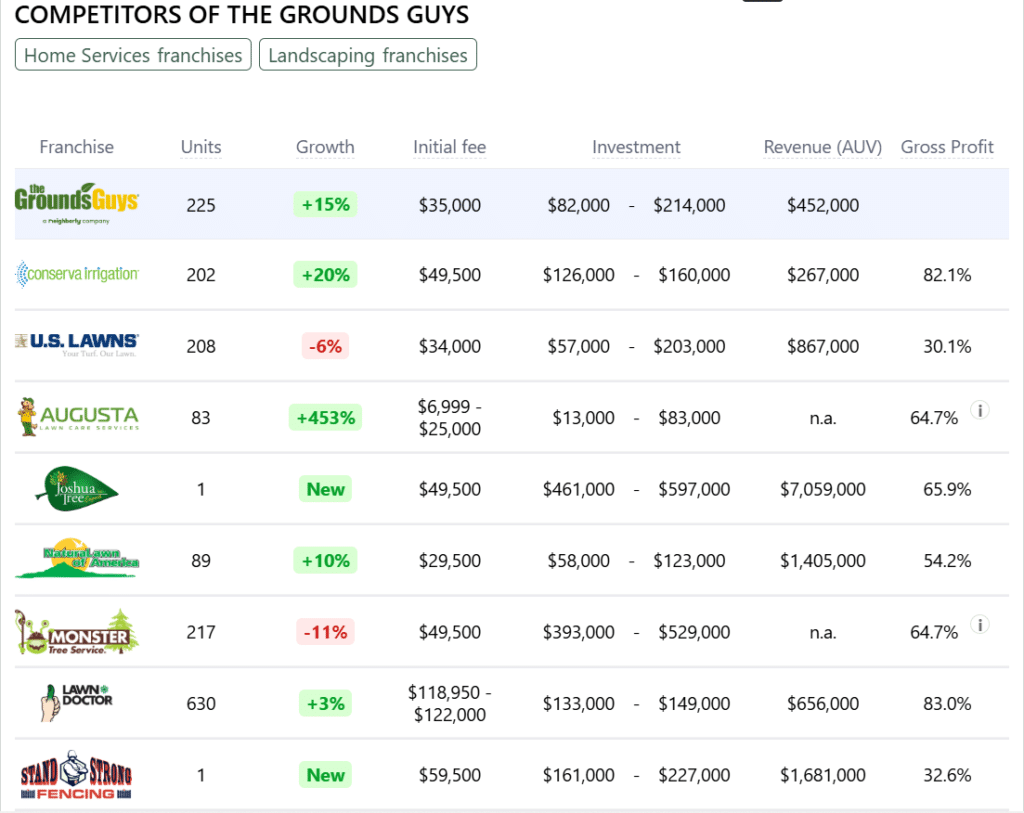This screenshot has width=1024, height=813.
Task: Select the $529,000 maximum investment
Action: click(694, 632)
